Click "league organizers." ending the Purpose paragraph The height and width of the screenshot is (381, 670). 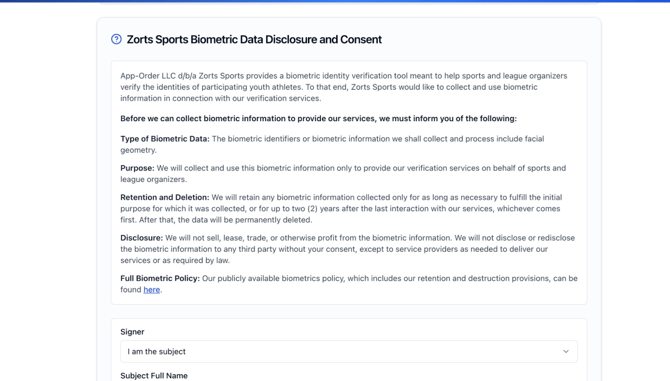coord(153,179)
